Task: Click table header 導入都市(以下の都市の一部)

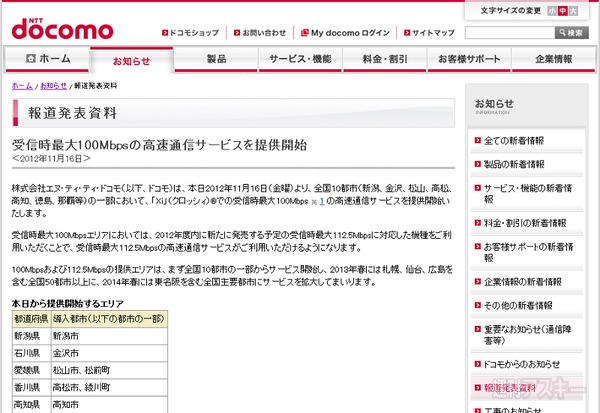Action: [x=109, y=319]
